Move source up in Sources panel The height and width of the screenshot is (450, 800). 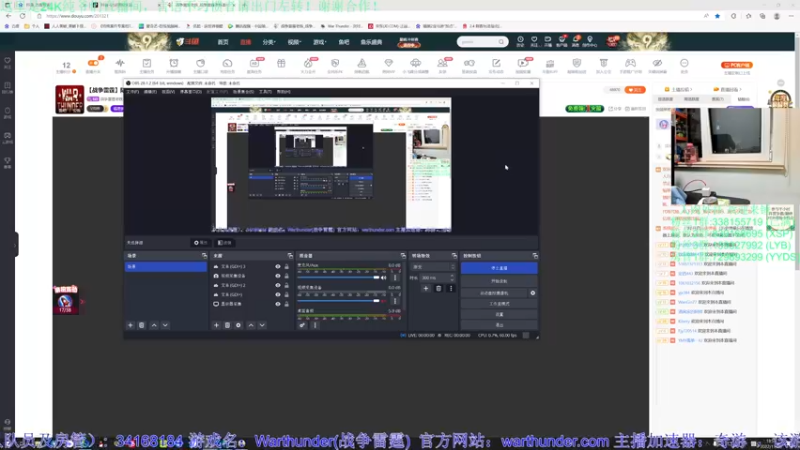click(251, 325)
